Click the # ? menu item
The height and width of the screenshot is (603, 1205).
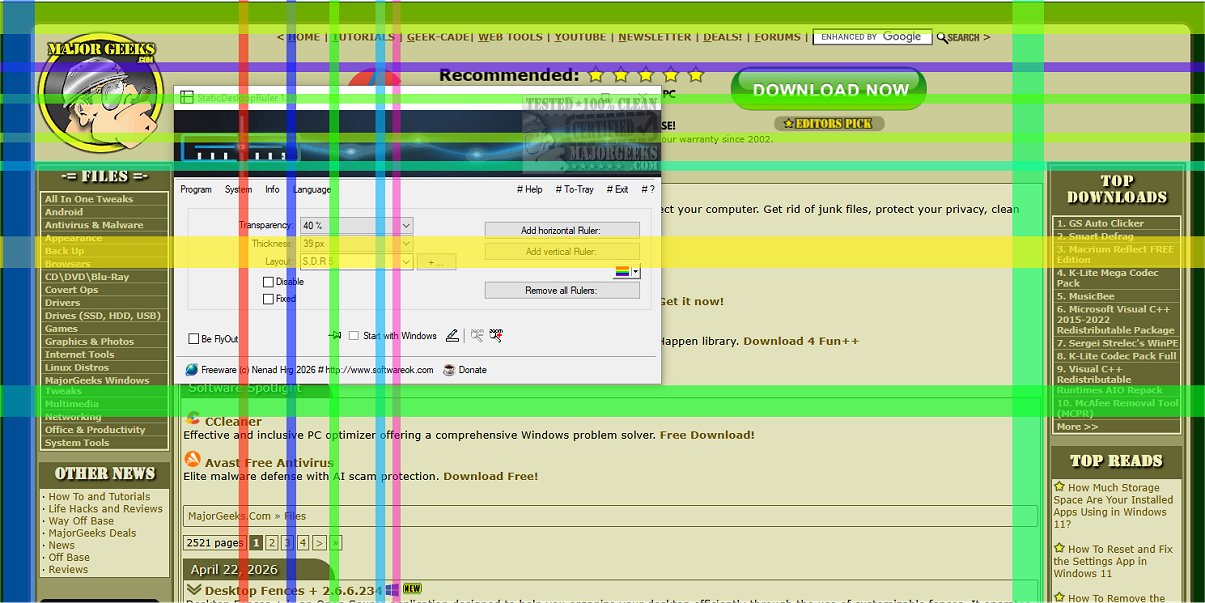(x=648, y=189)
